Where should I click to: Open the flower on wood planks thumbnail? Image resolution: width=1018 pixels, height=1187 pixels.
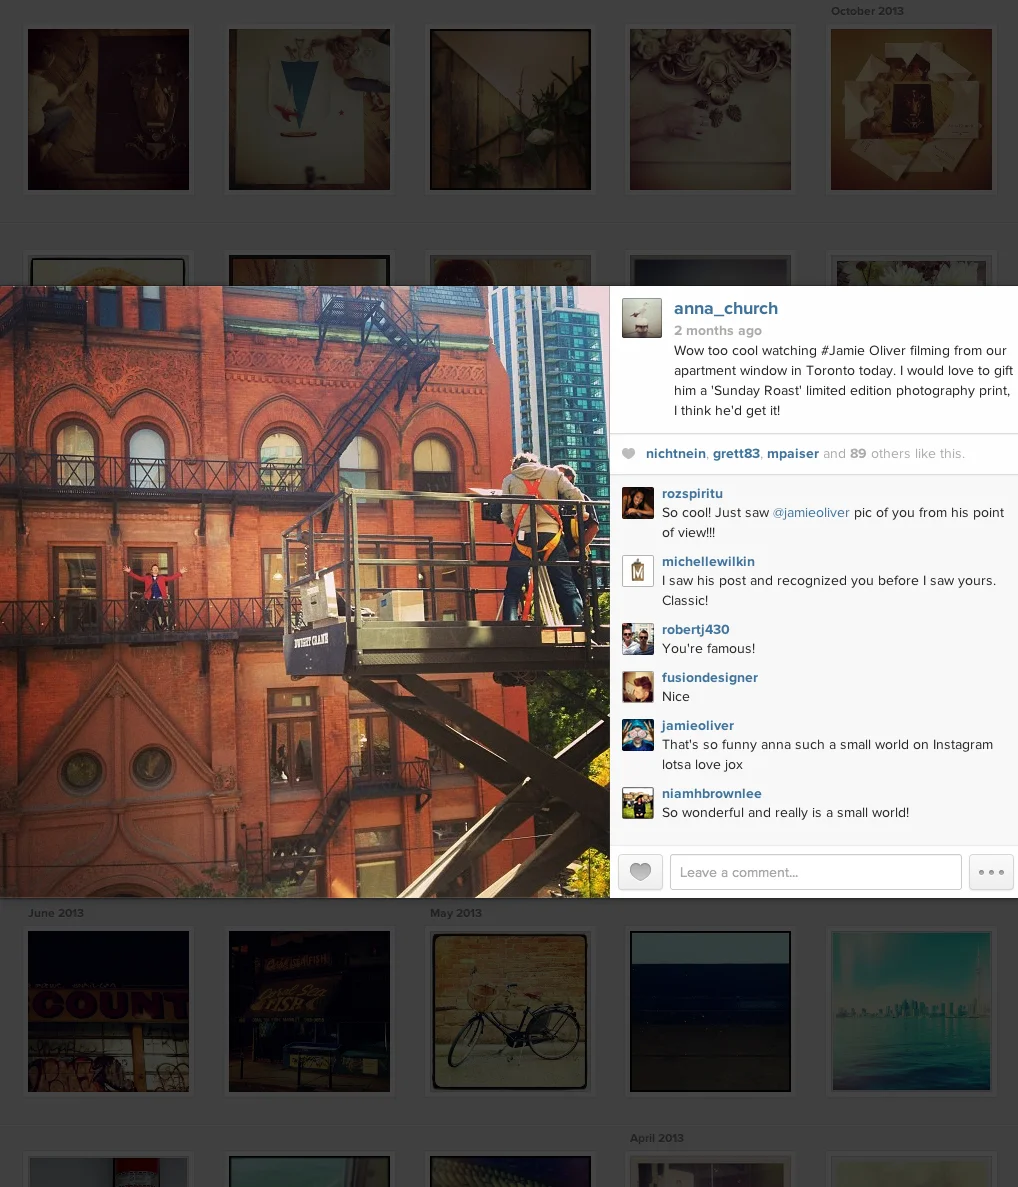tap(510, 110)
